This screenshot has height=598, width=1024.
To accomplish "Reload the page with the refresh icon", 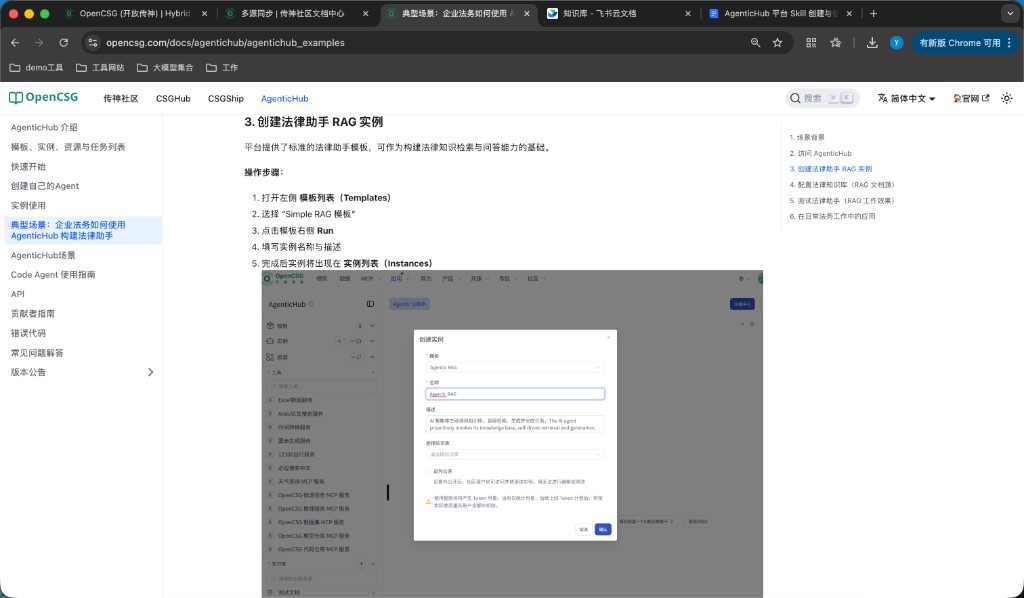I will click(x=63, y=43).
